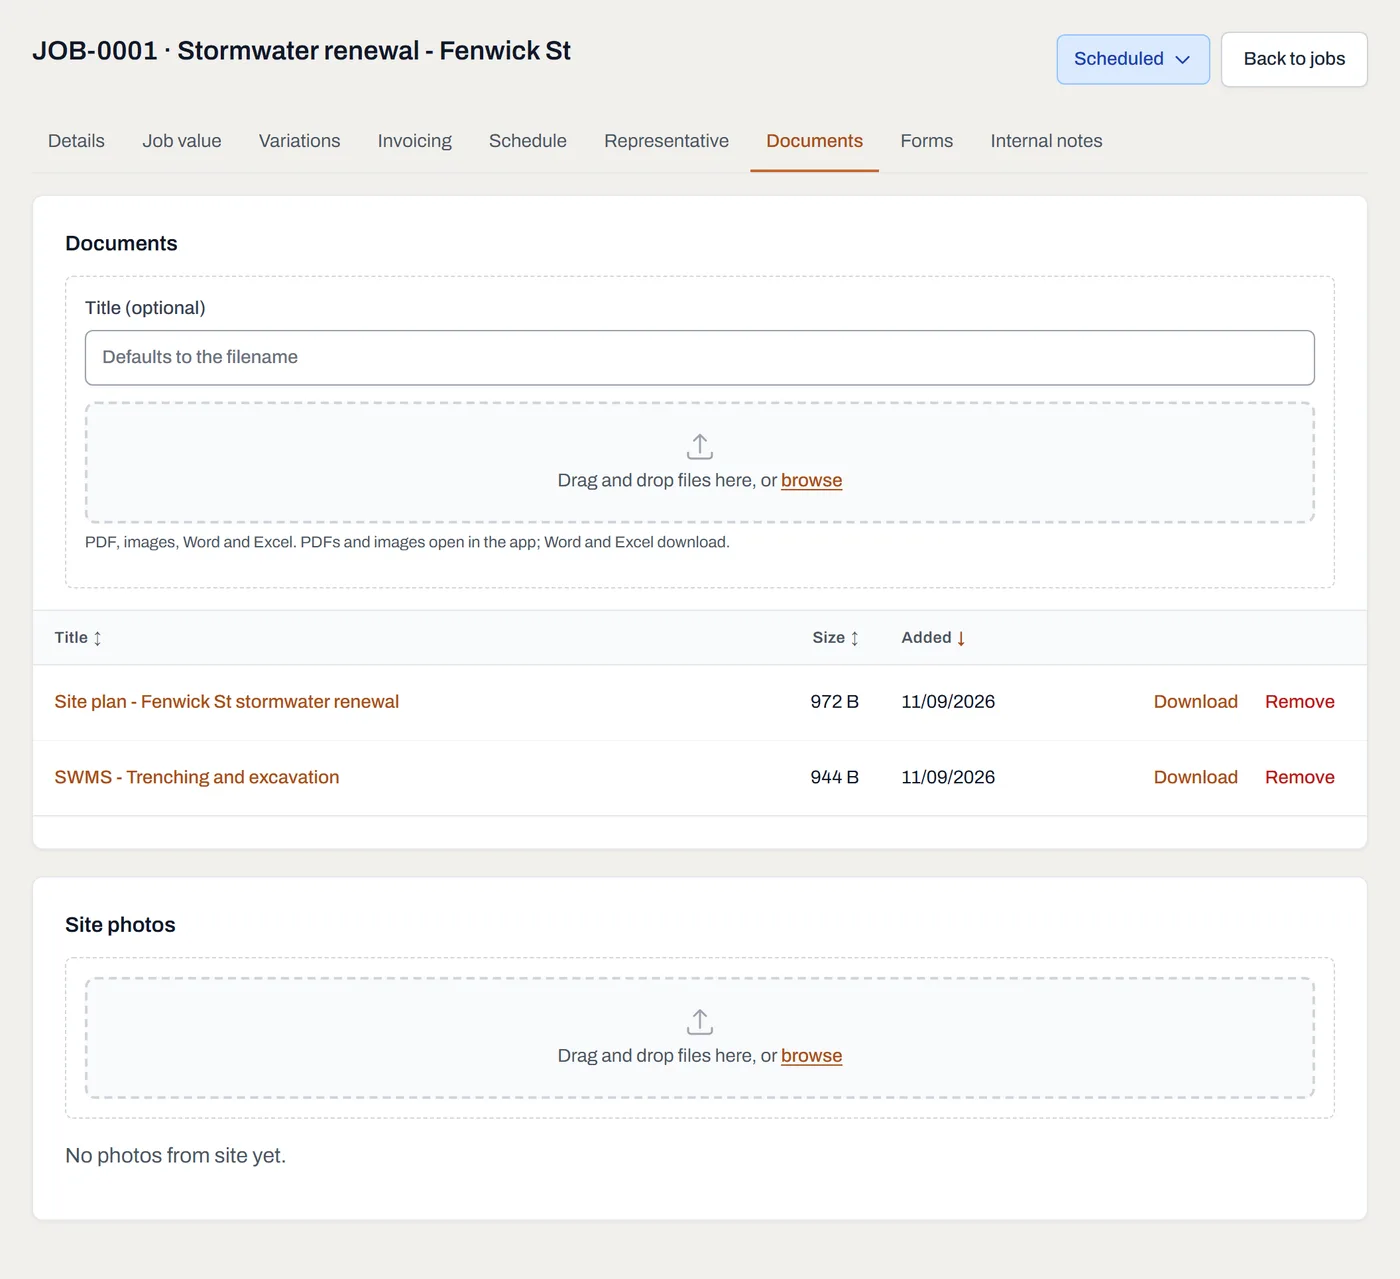Open the Site plan - Fenwick St document
This screenshot has height=1279, width=1400.
[x=227, y=702]
